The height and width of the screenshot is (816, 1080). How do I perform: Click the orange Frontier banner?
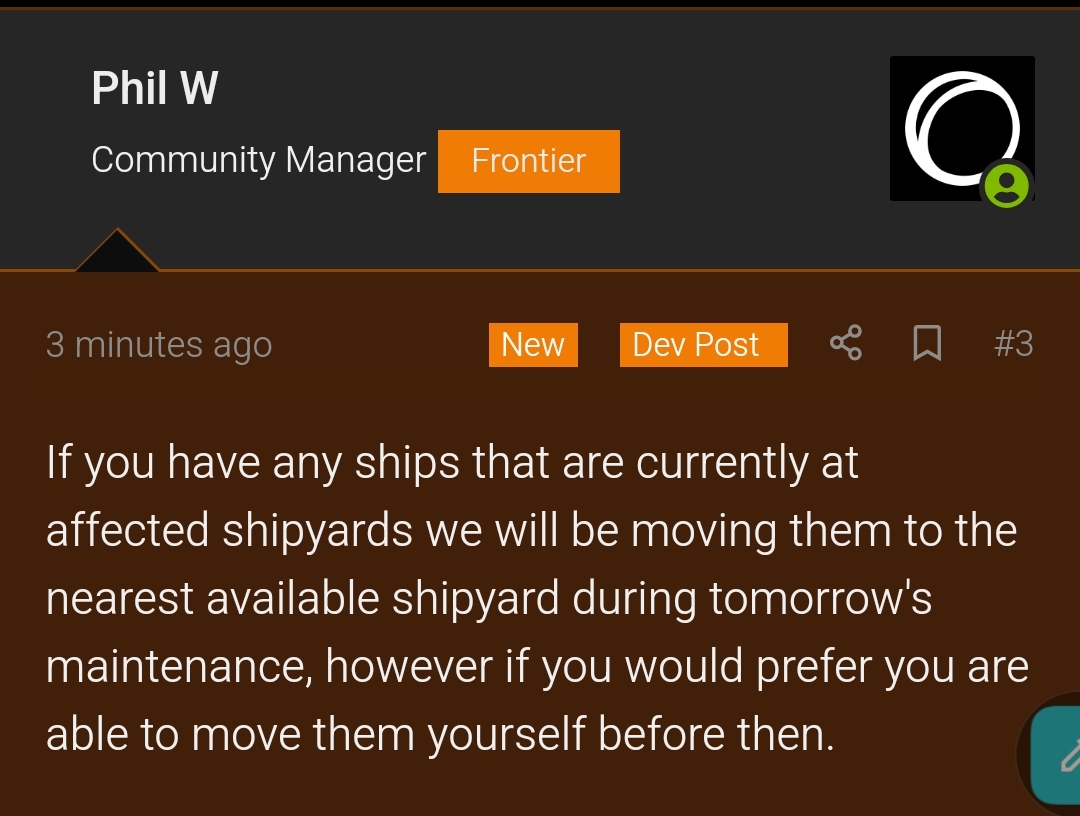[529, 161]
